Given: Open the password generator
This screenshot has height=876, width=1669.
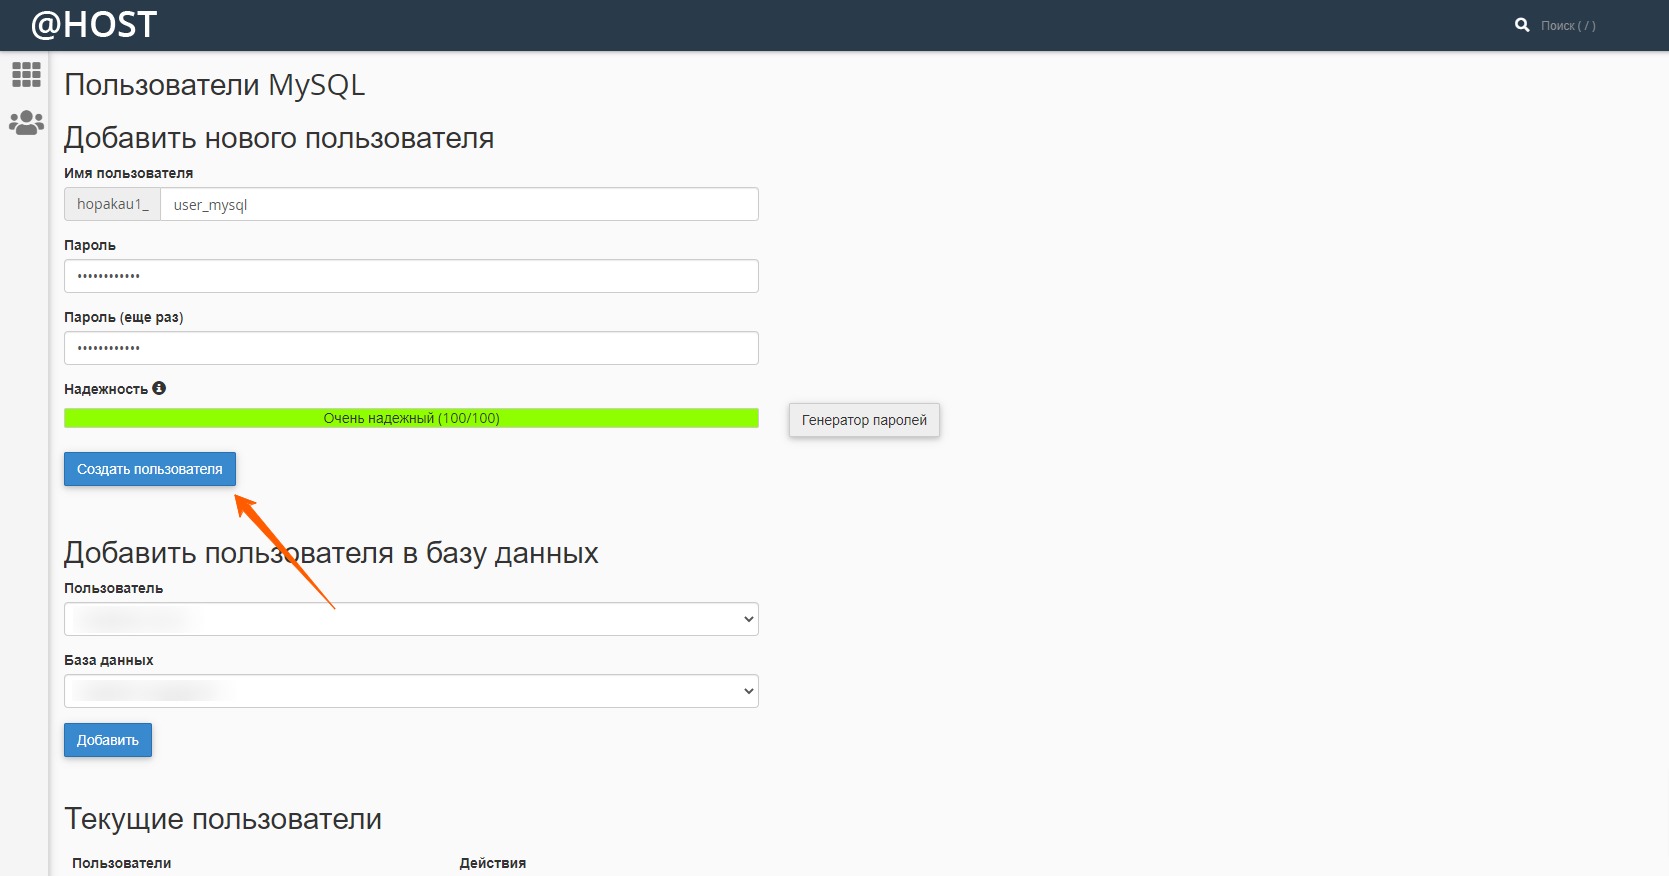Looking at the screenshot, I should pos(864,420).
